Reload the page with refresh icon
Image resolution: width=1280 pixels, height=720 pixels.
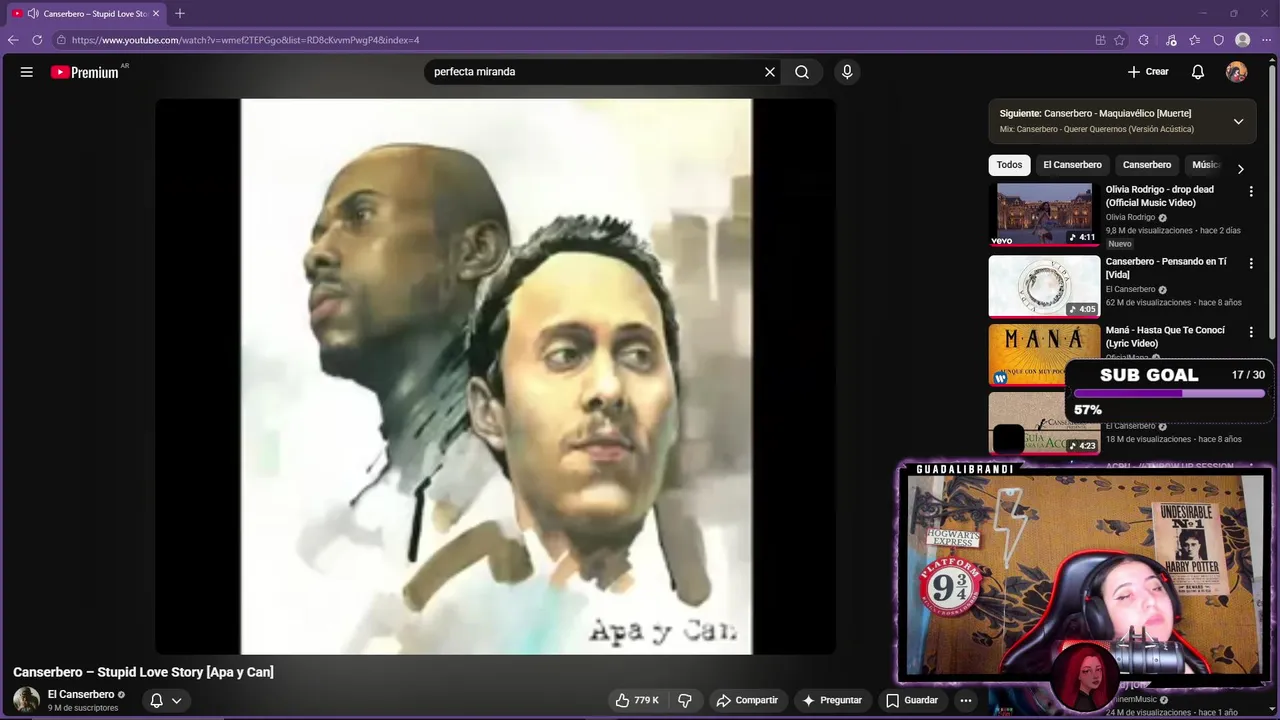coord(37,40)
